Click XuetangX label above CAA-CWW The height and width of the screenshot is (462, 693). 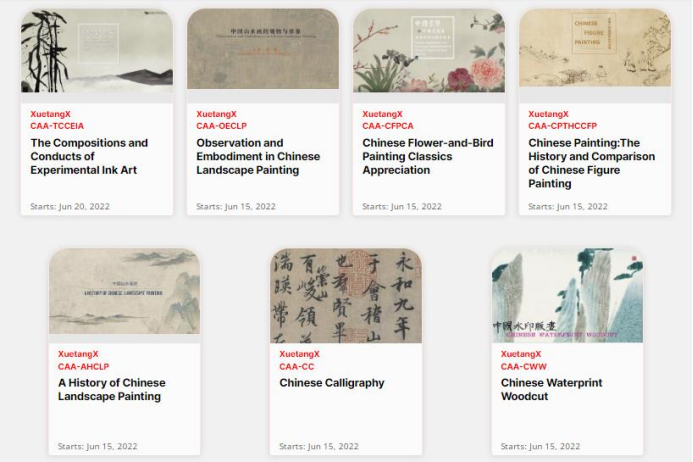click(x=521, y=354)
